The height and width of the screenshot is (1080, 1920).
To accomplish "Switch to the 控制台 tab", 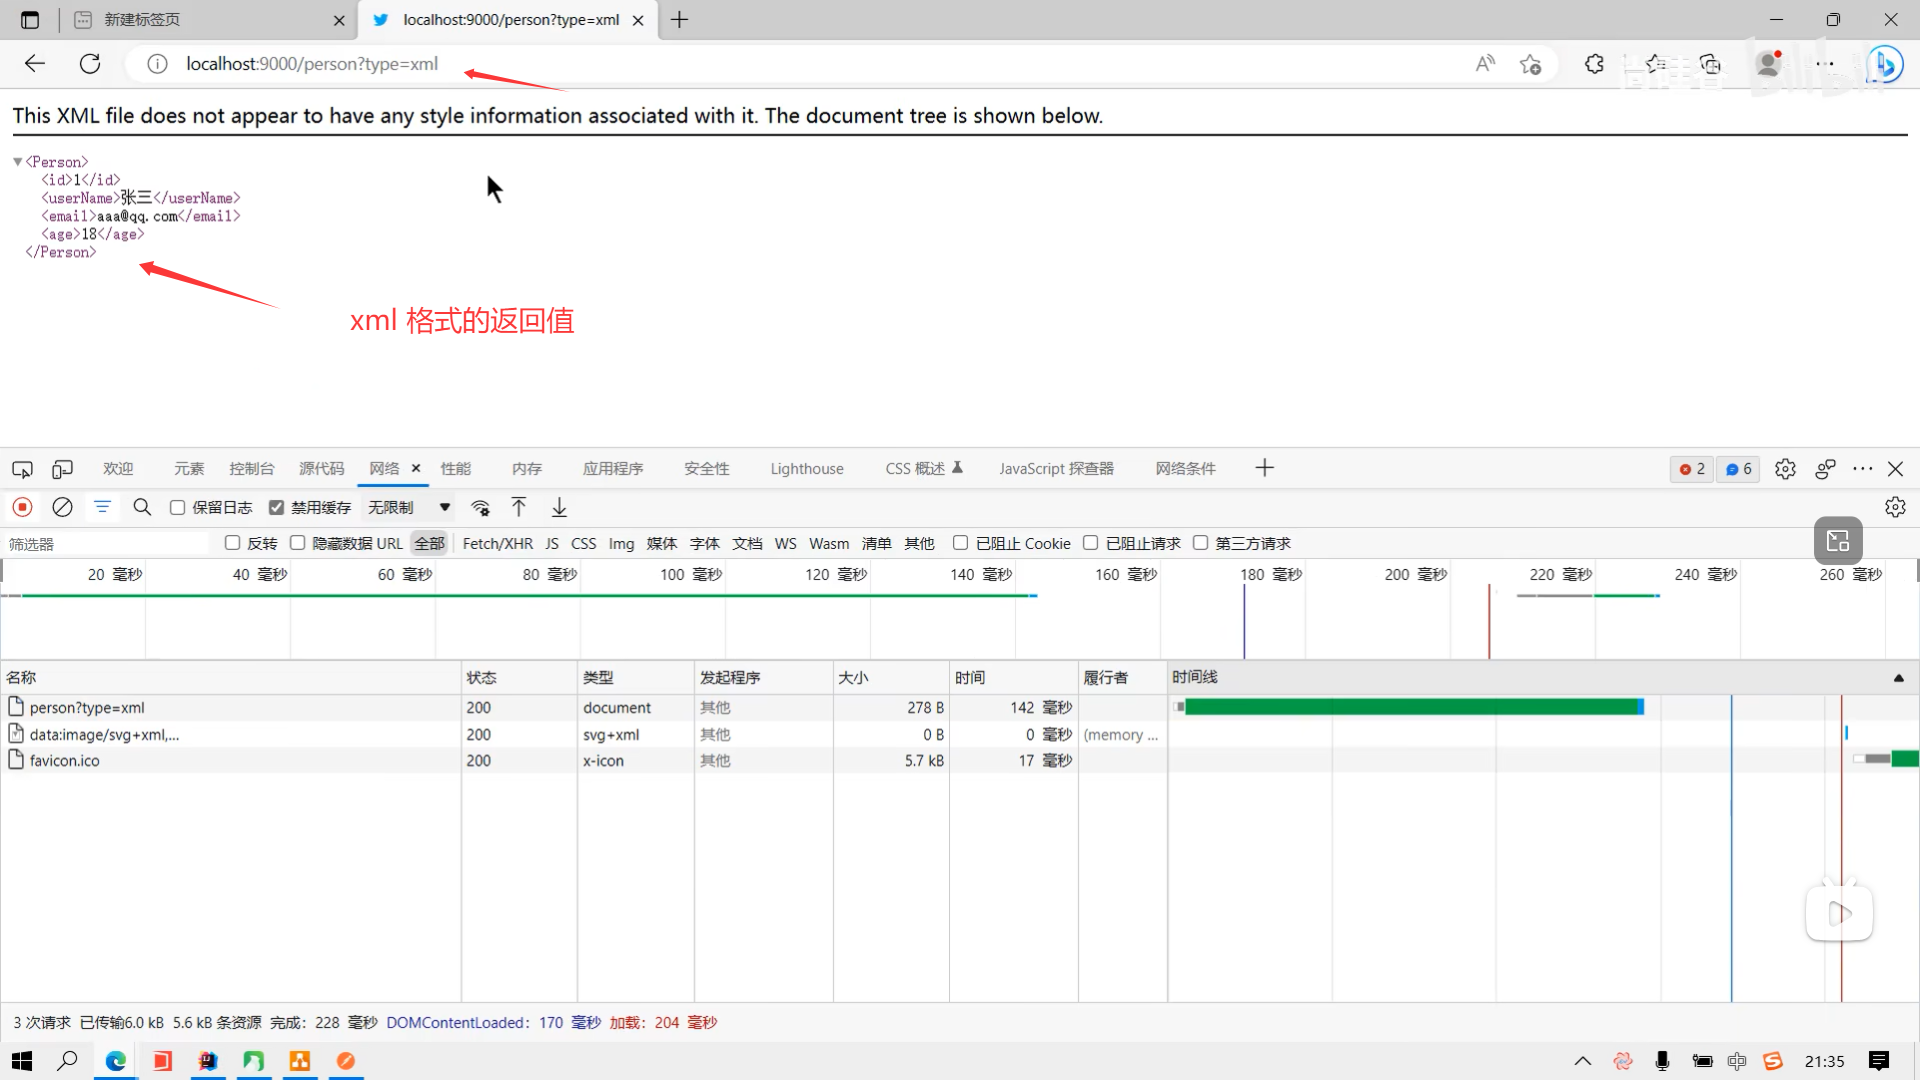I will [251, 469].
